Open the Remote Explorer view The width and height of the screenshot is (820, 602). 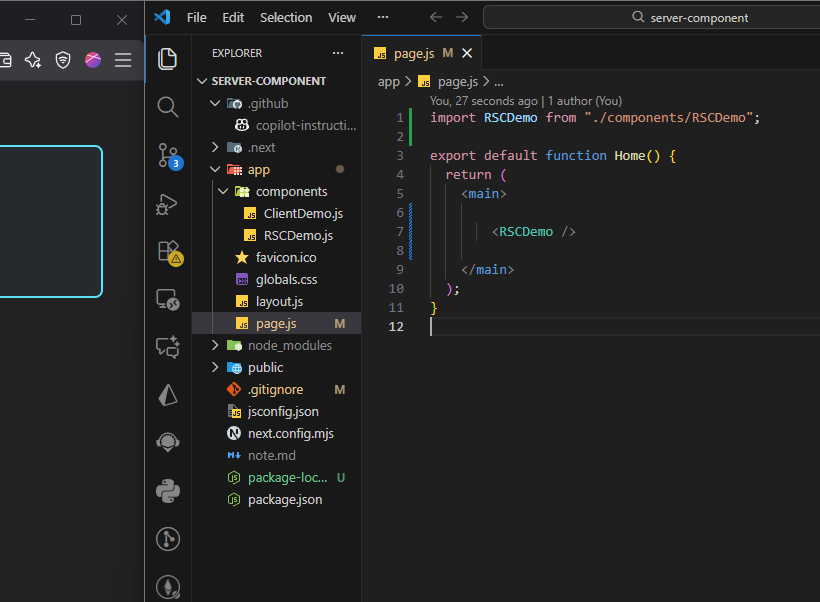point(168,299)
